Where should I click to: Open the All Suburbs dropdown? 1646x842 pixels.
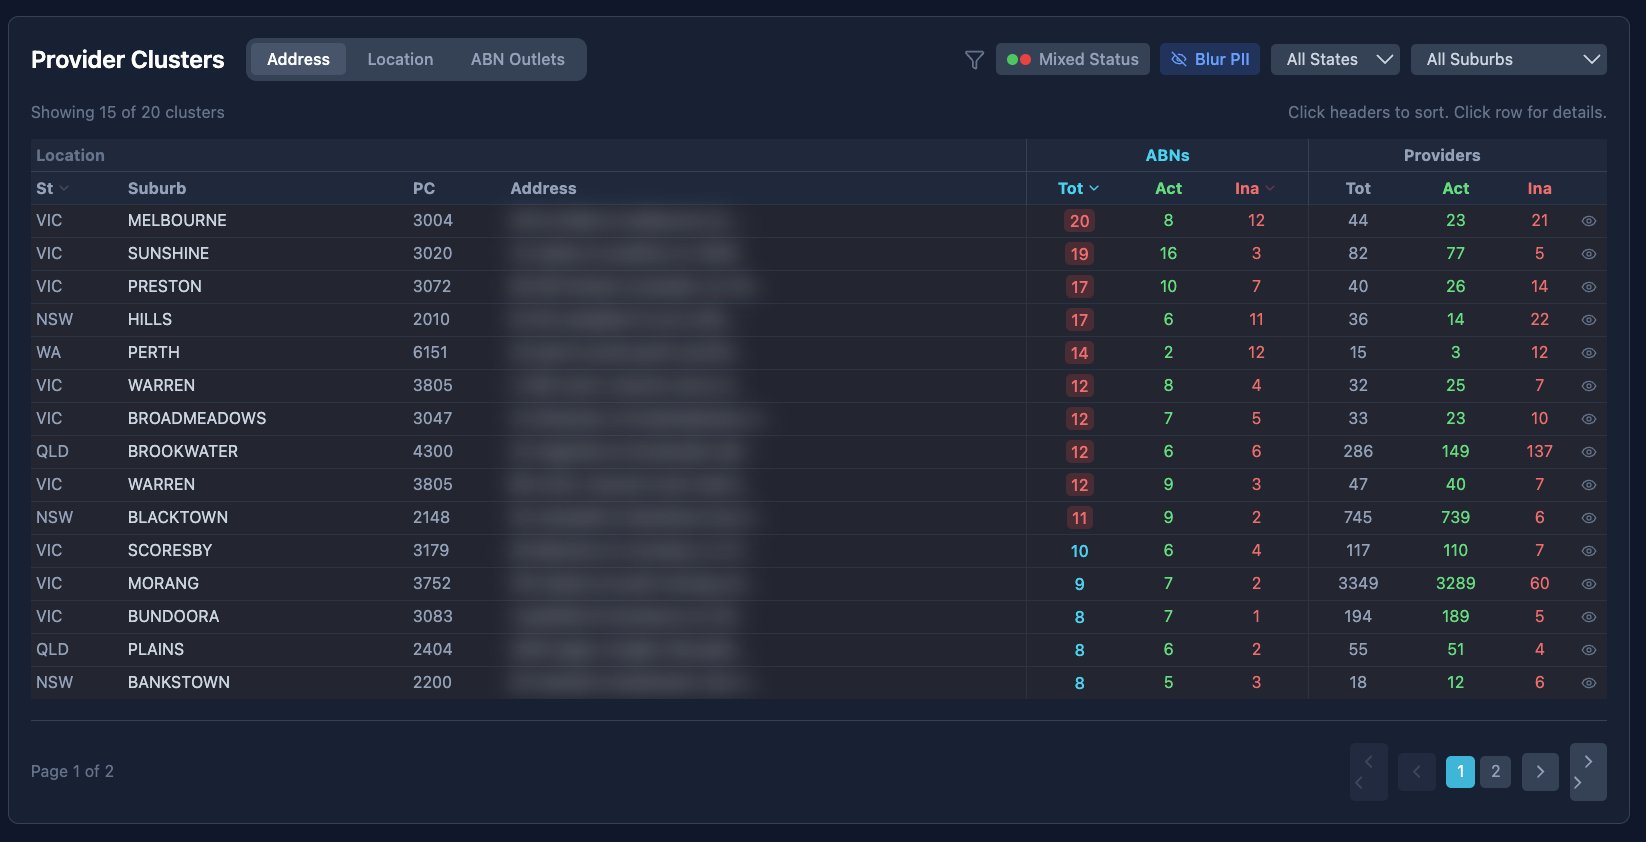[x=1509, y=60]
